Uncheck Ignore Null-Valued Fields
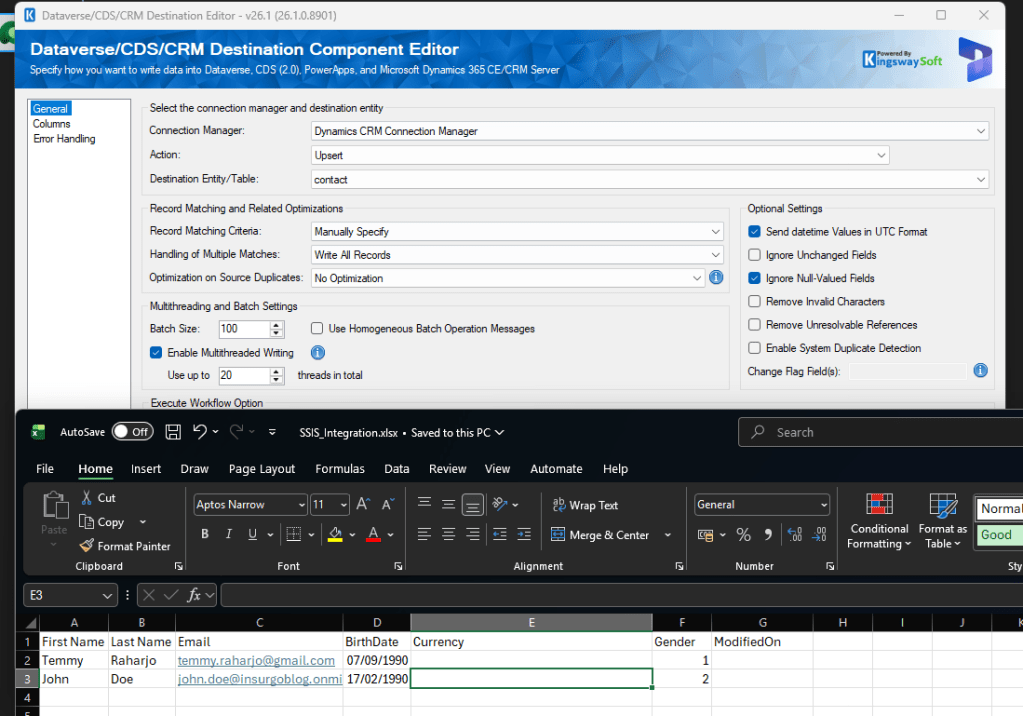 coord(754,278)
